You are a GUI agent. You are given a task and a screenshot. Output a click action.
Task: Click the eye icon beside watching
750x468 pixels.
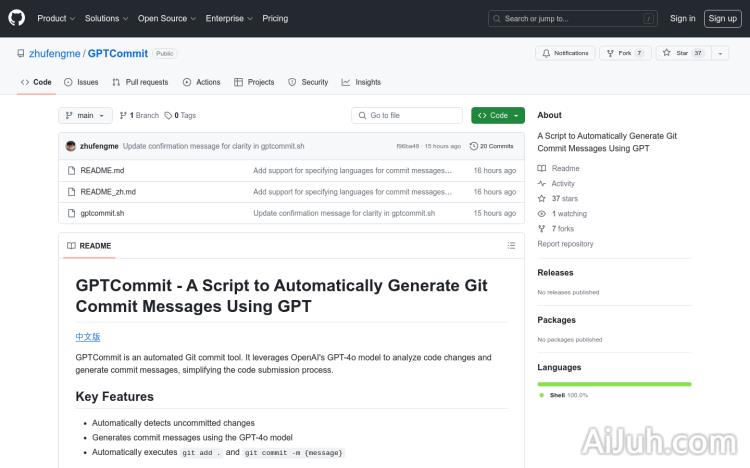(541, 213)
